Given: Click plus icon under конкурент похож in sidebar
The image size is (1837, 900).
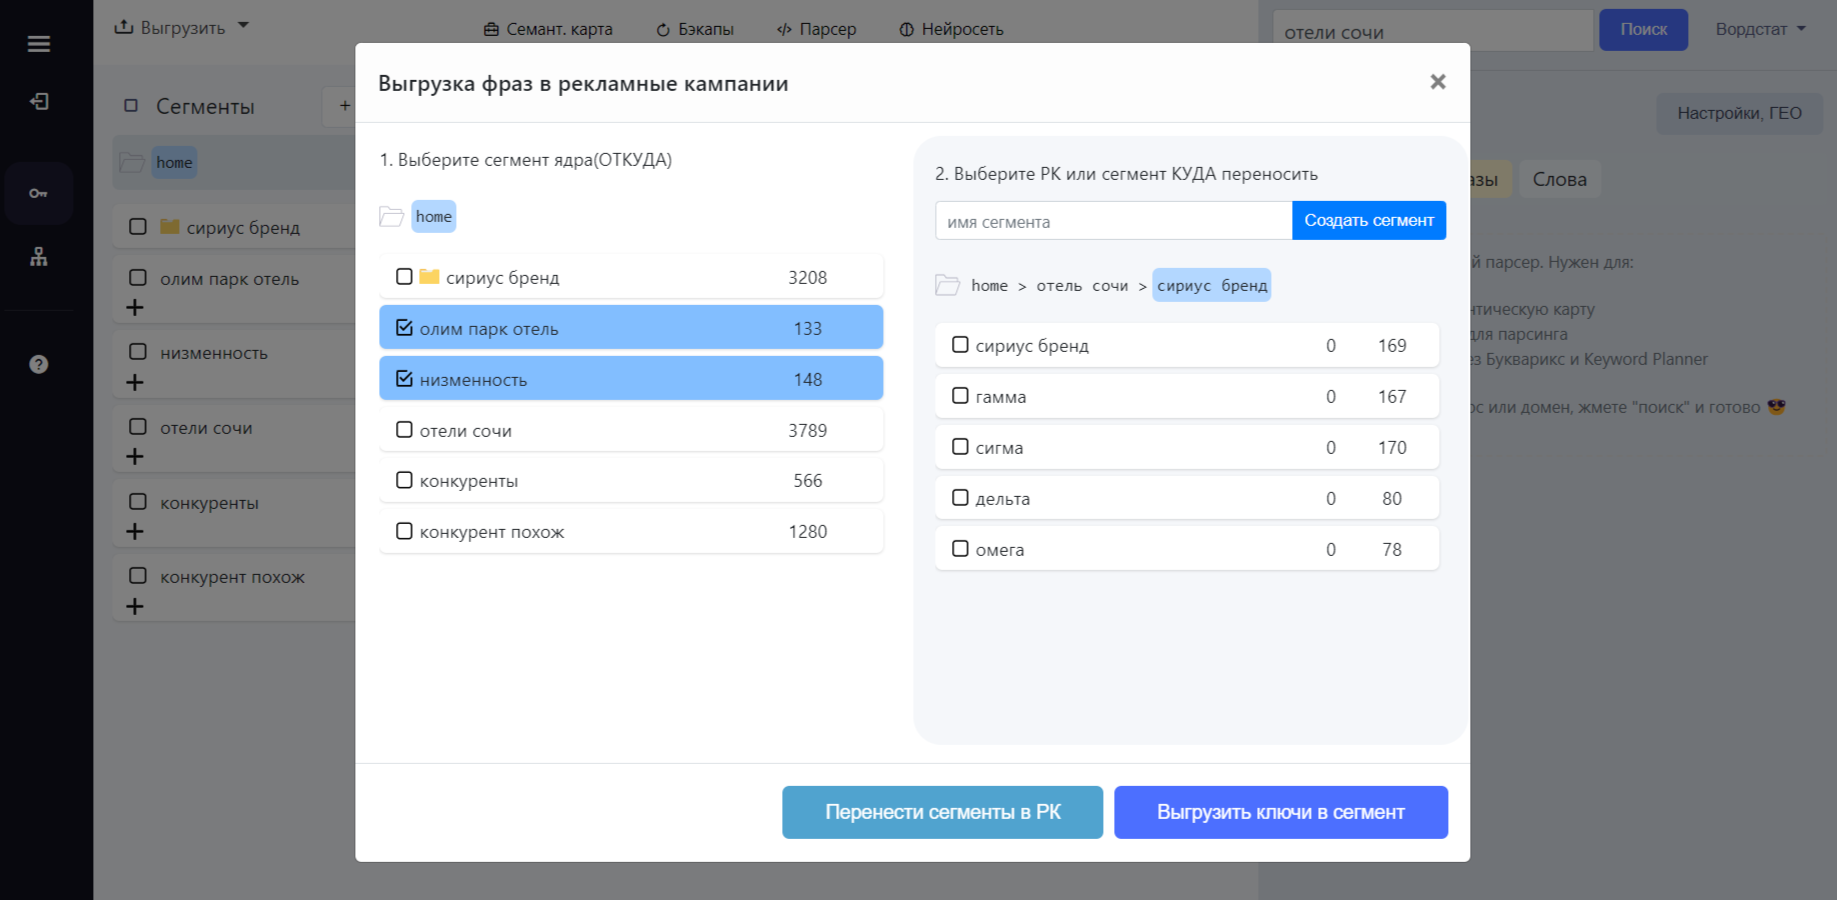Looking at the screenshot, I should [135, 606].
